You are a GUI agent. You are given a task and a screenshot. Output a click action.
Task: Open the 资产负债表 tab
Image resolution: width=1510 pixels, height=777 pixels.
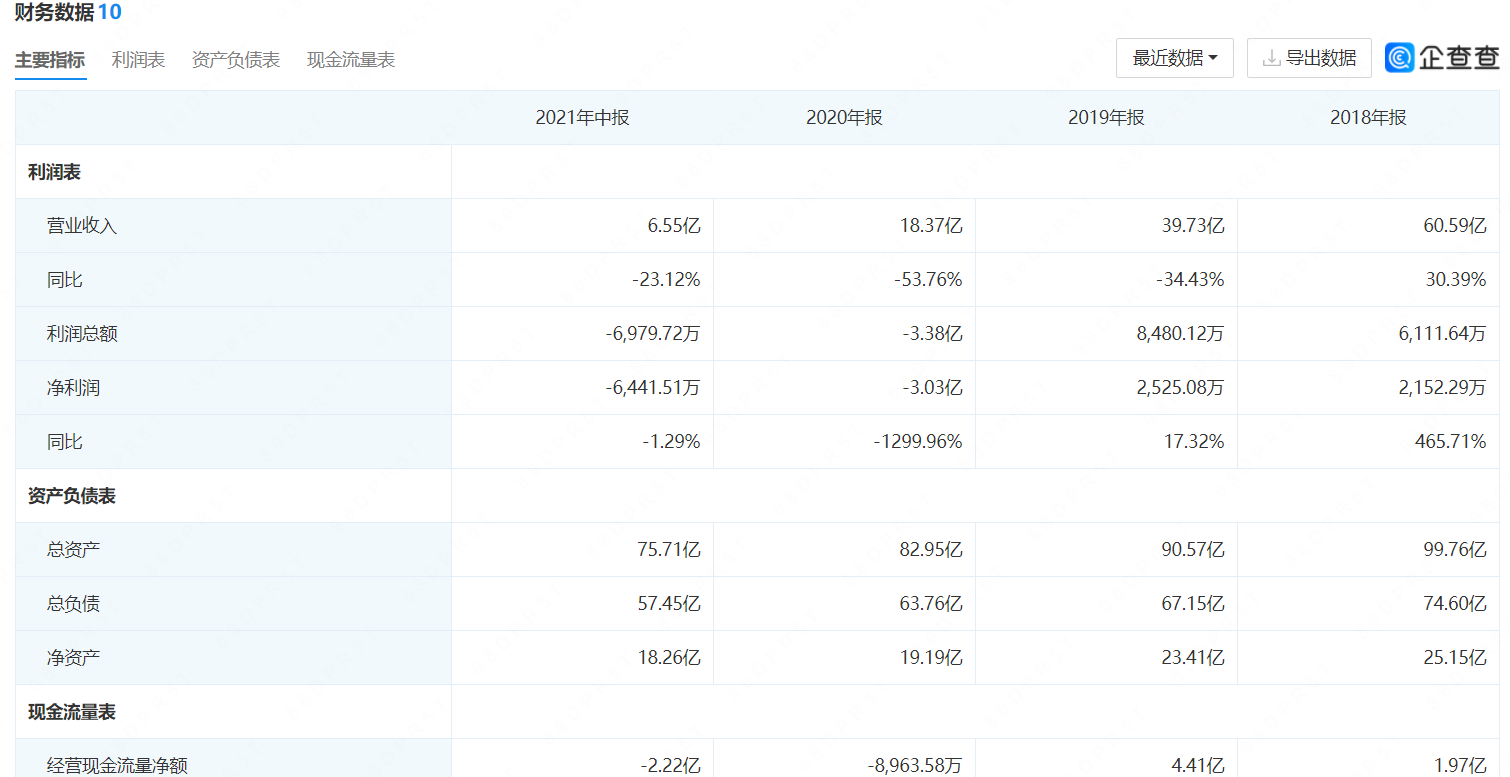tap(236, 59)
